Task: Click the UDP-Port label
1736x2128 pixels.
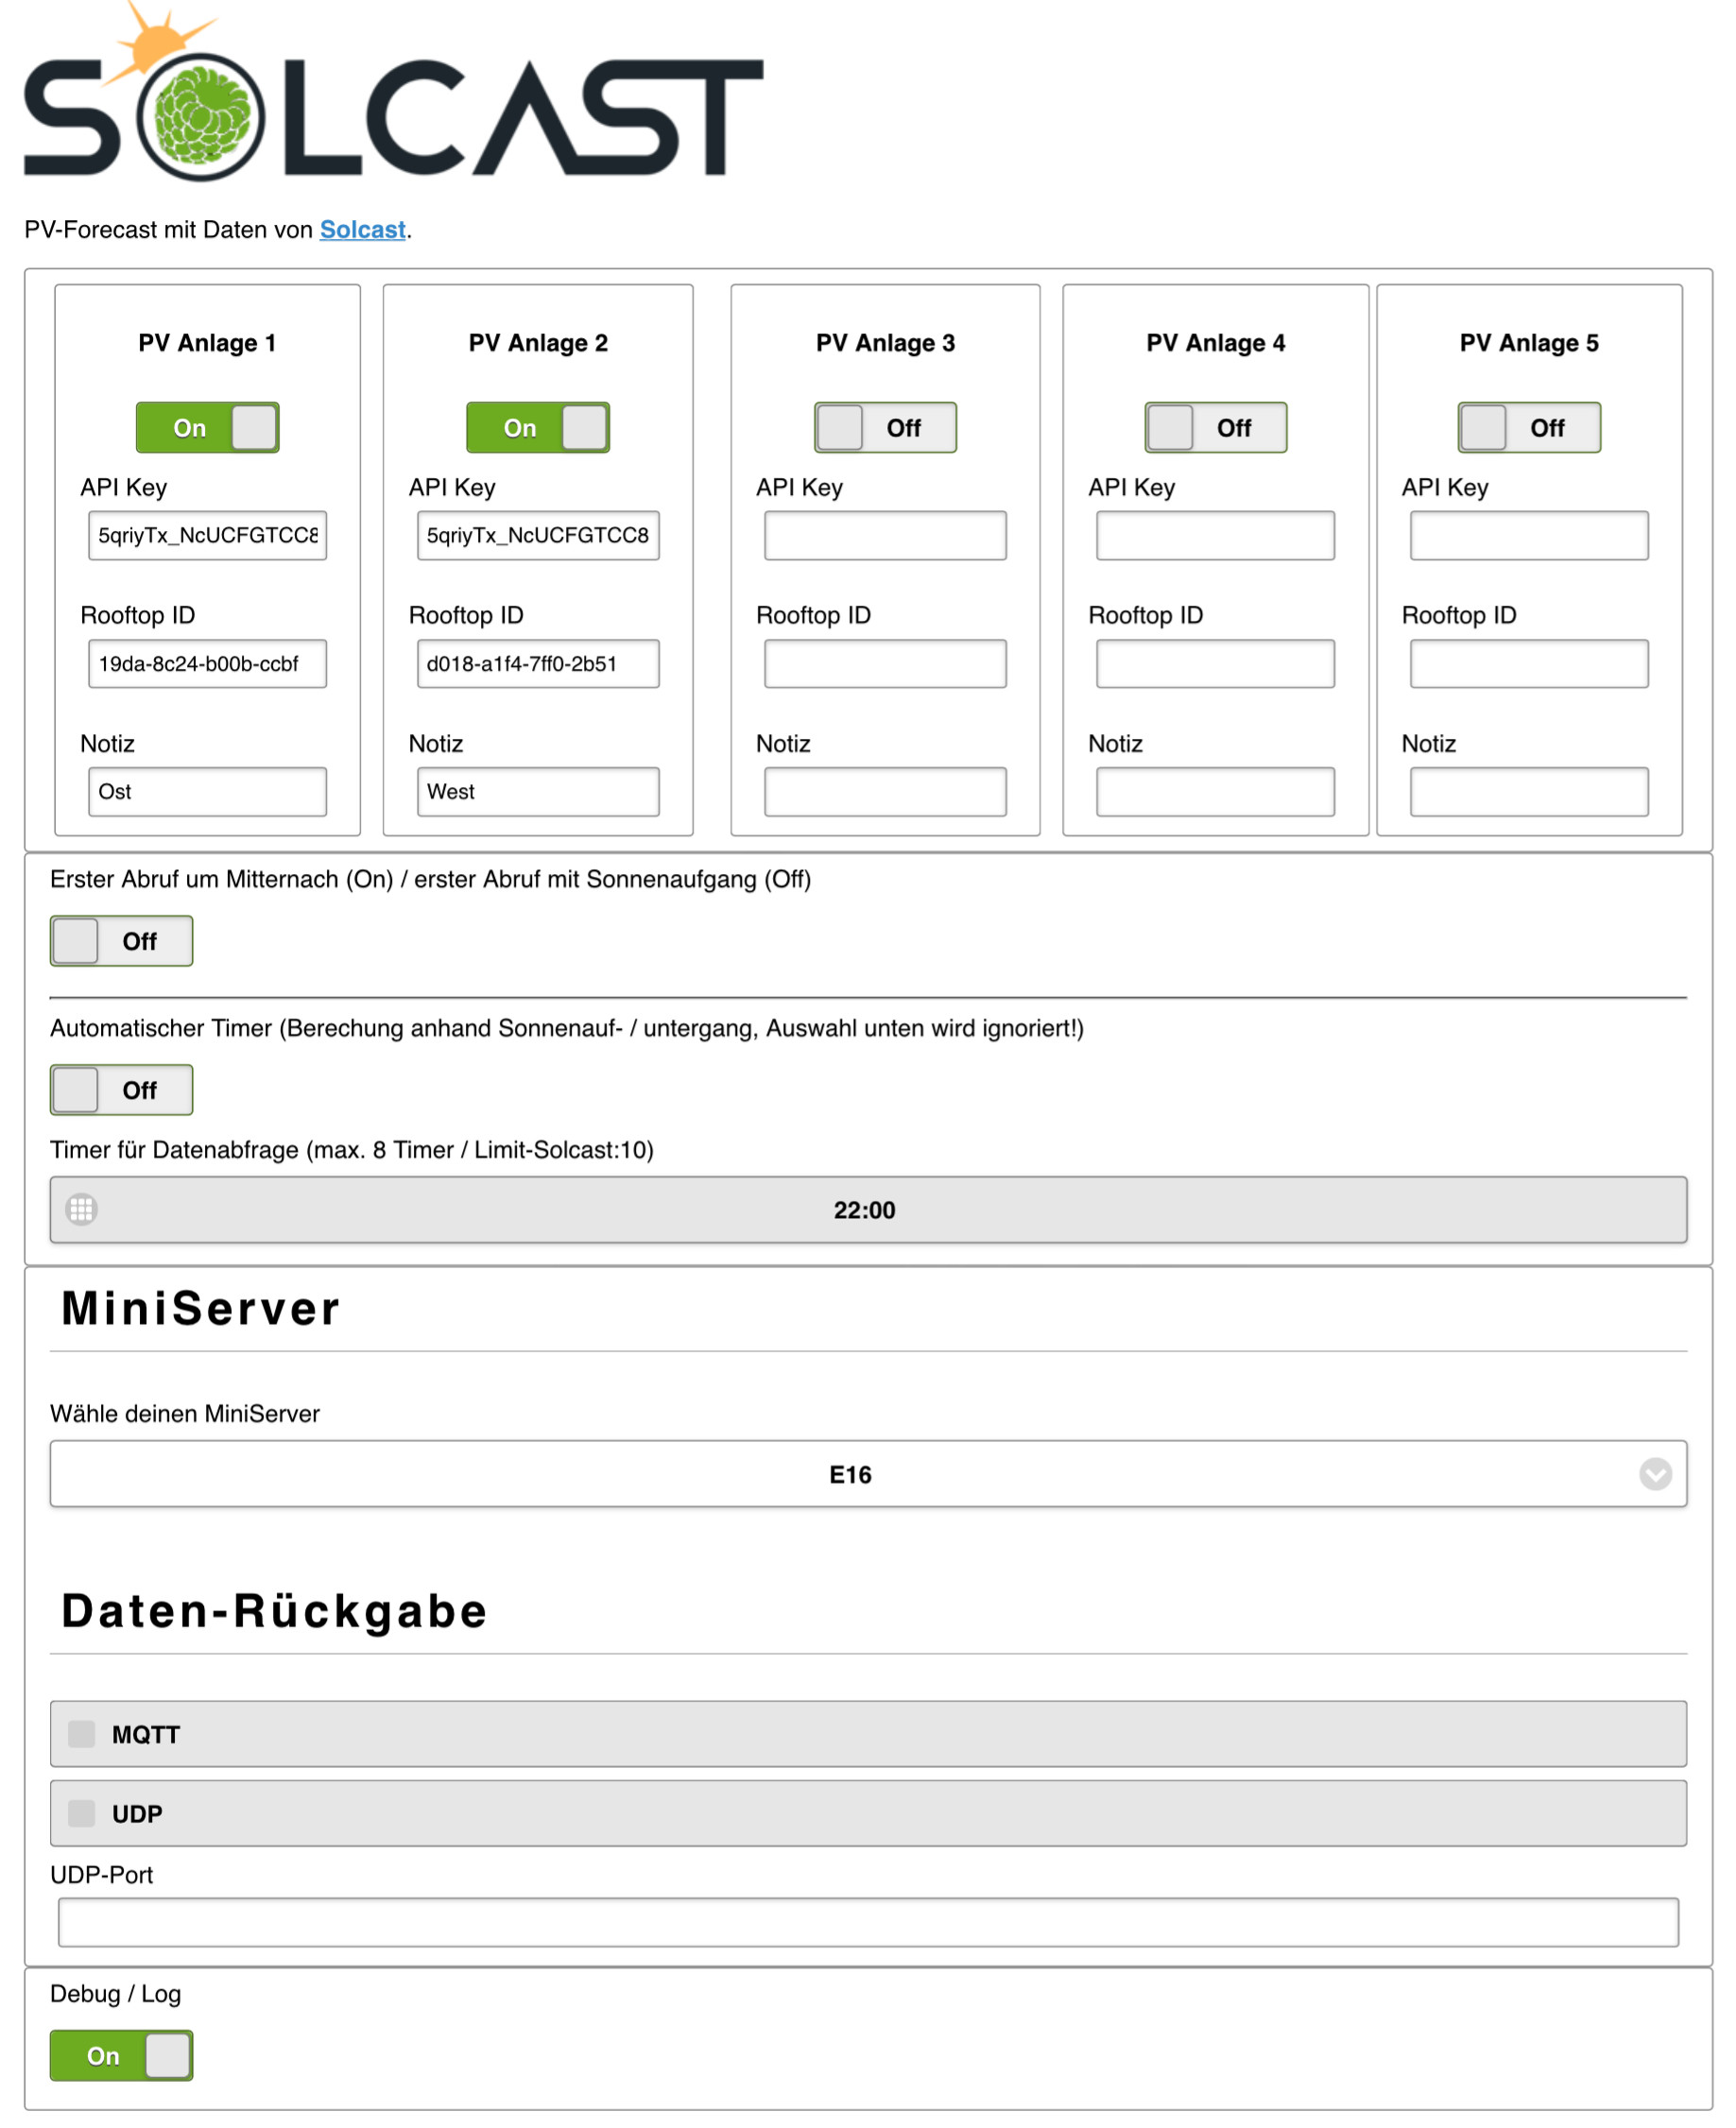Action: (x=101, y=1875)
